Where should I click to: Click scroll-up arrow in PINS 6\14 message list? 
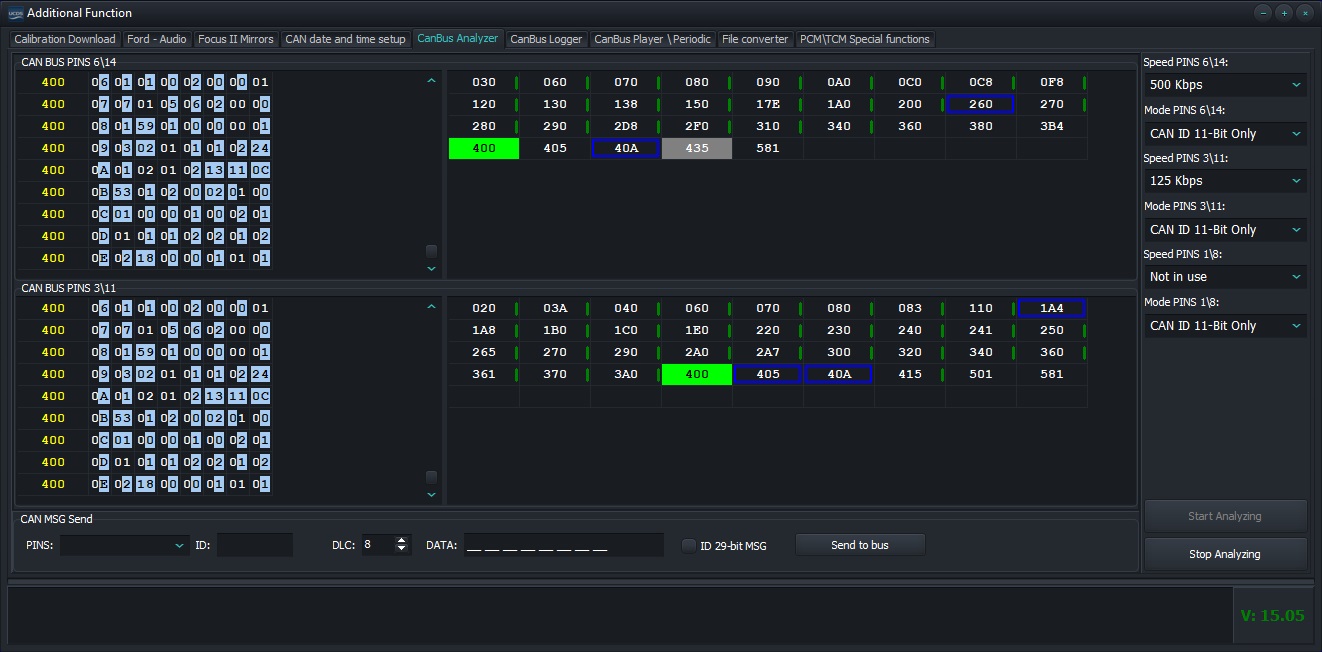click(431, 81)
